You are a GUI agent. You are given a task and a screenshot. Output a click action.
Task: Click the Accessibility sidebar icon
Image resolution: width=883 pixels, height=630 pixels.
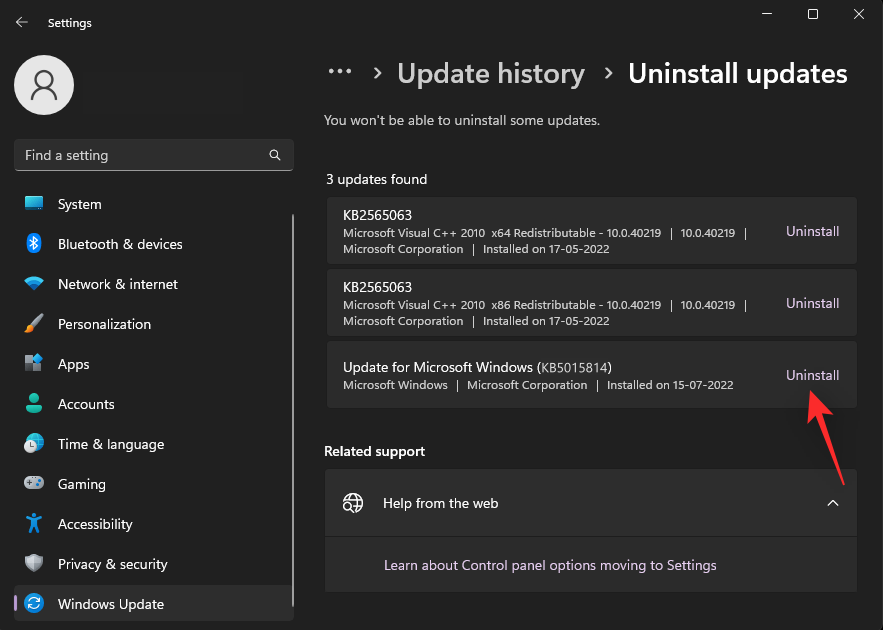tap(33, 524)
